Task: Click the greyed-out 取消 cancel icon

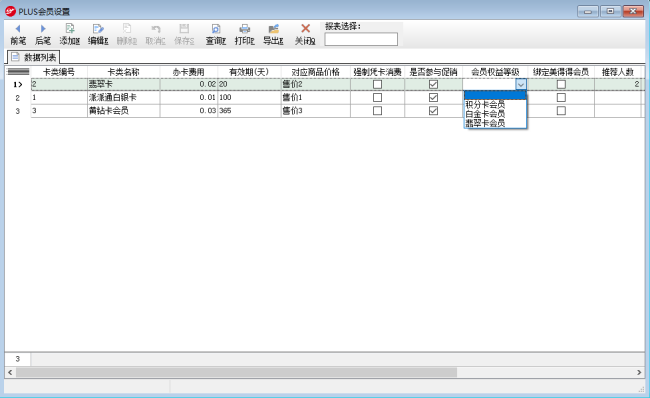Action: pyautogui.click(x=155, y=29)
